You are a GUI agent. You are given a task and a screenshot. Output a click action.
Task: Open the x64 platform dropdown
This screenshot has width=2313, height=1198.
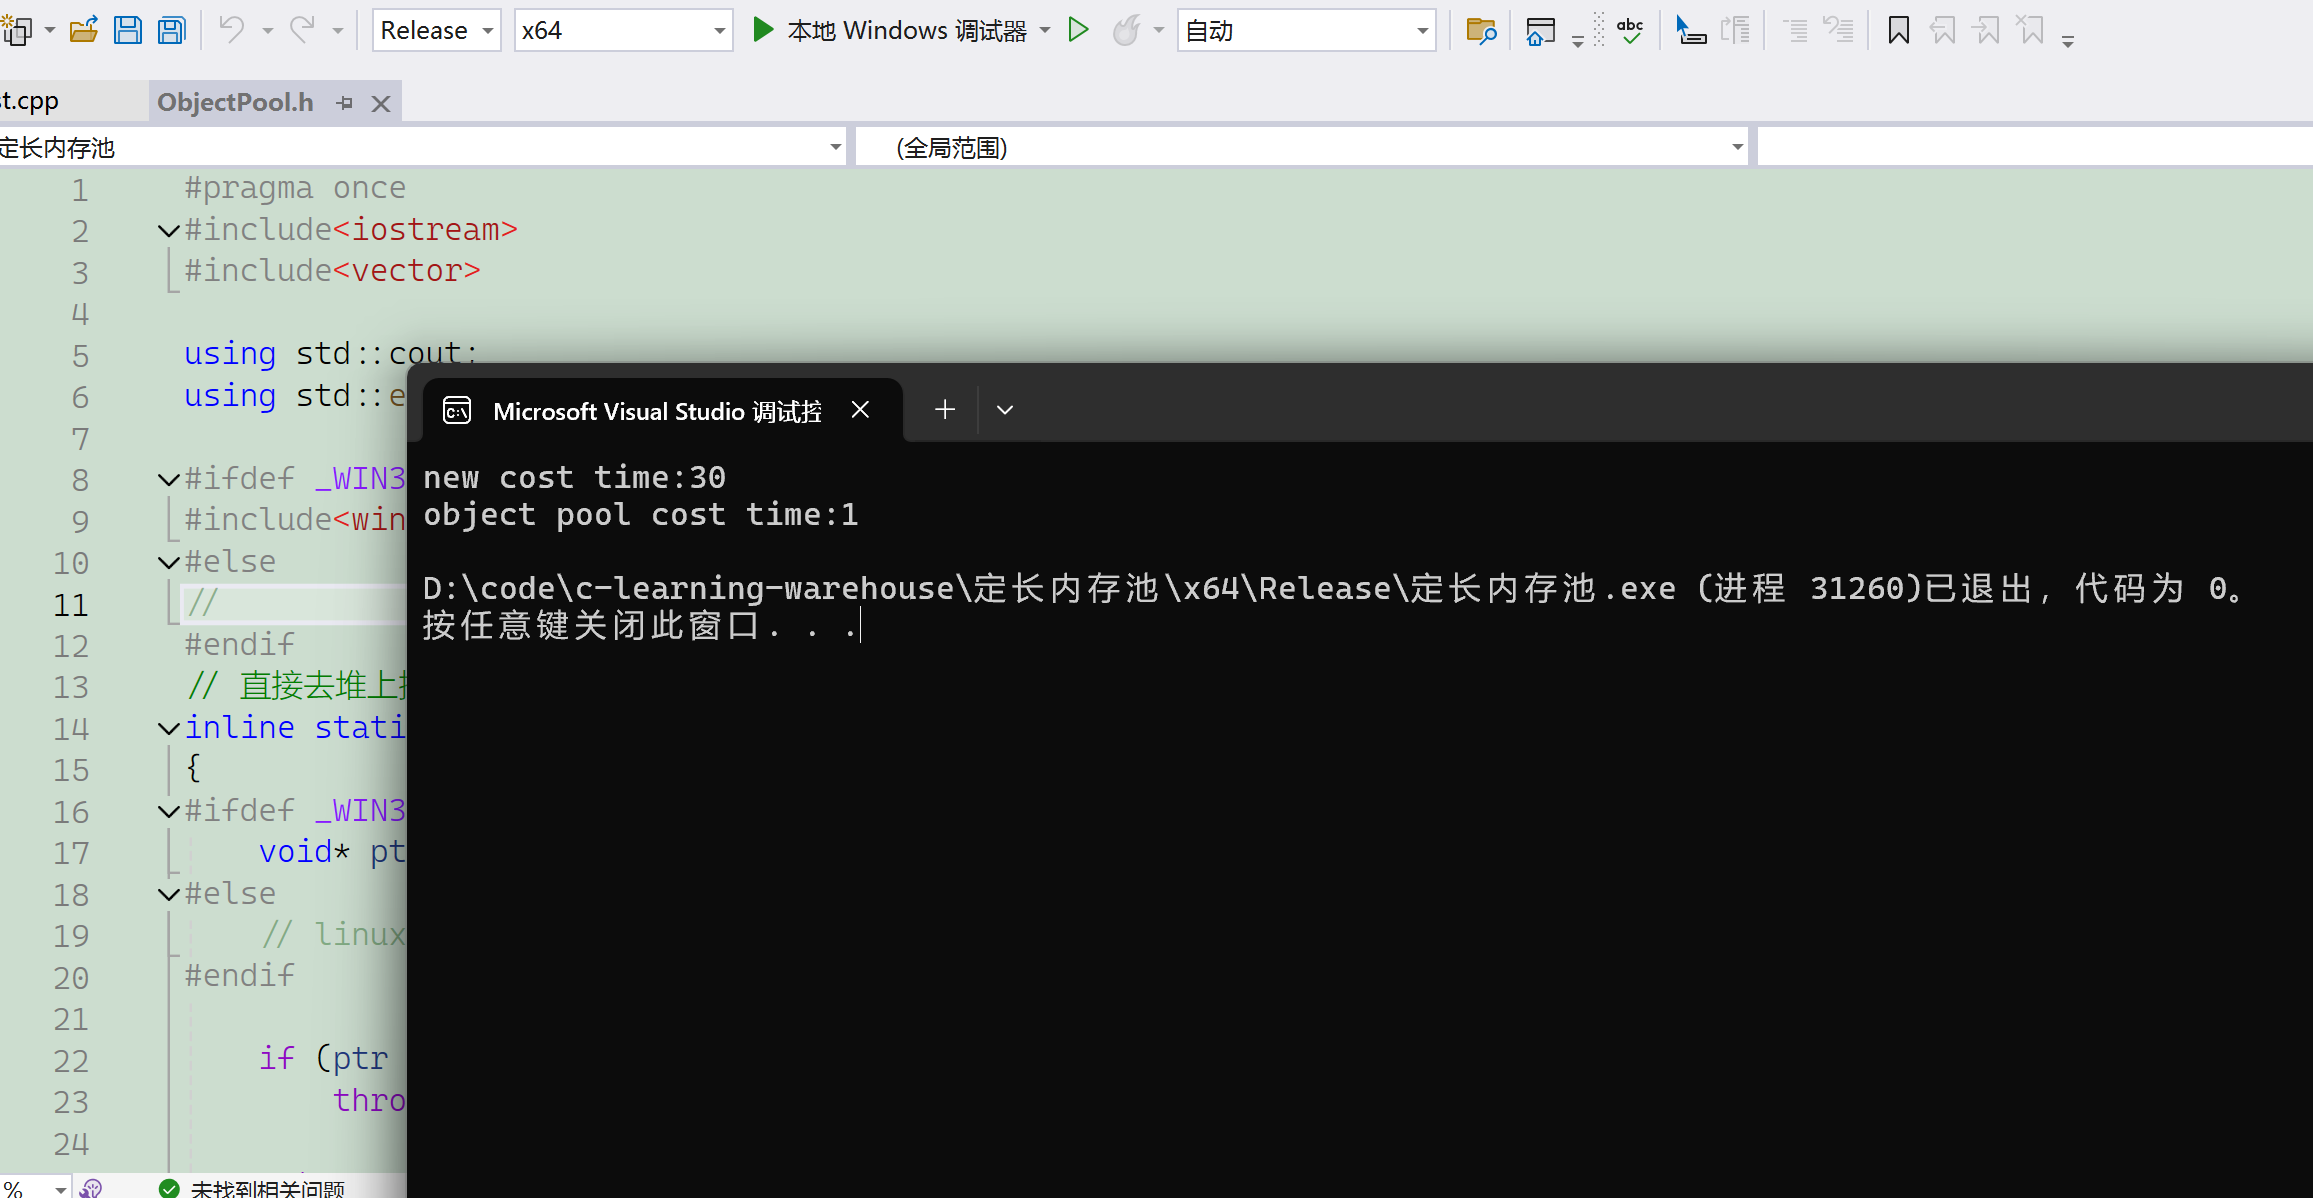[x=622, y=31]
